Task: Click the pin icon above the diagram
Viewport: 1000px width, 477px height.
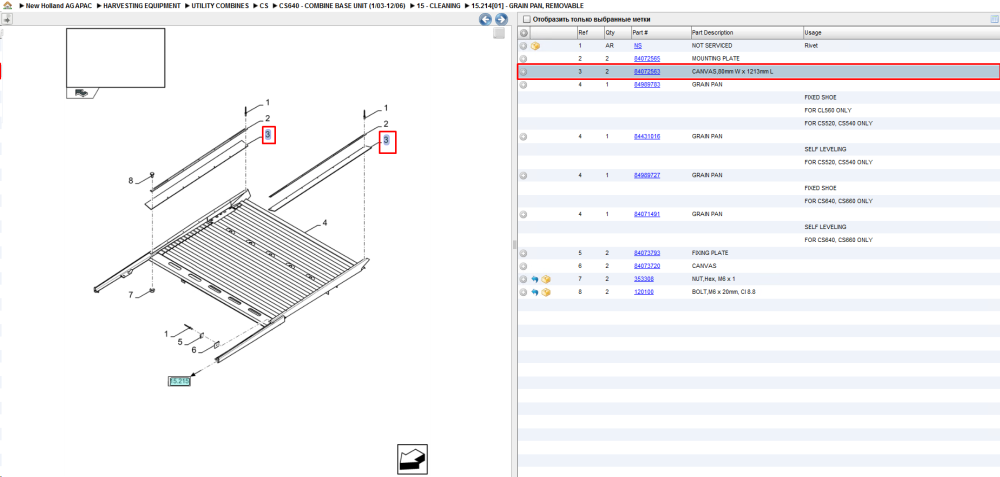Action: (6, 20)
